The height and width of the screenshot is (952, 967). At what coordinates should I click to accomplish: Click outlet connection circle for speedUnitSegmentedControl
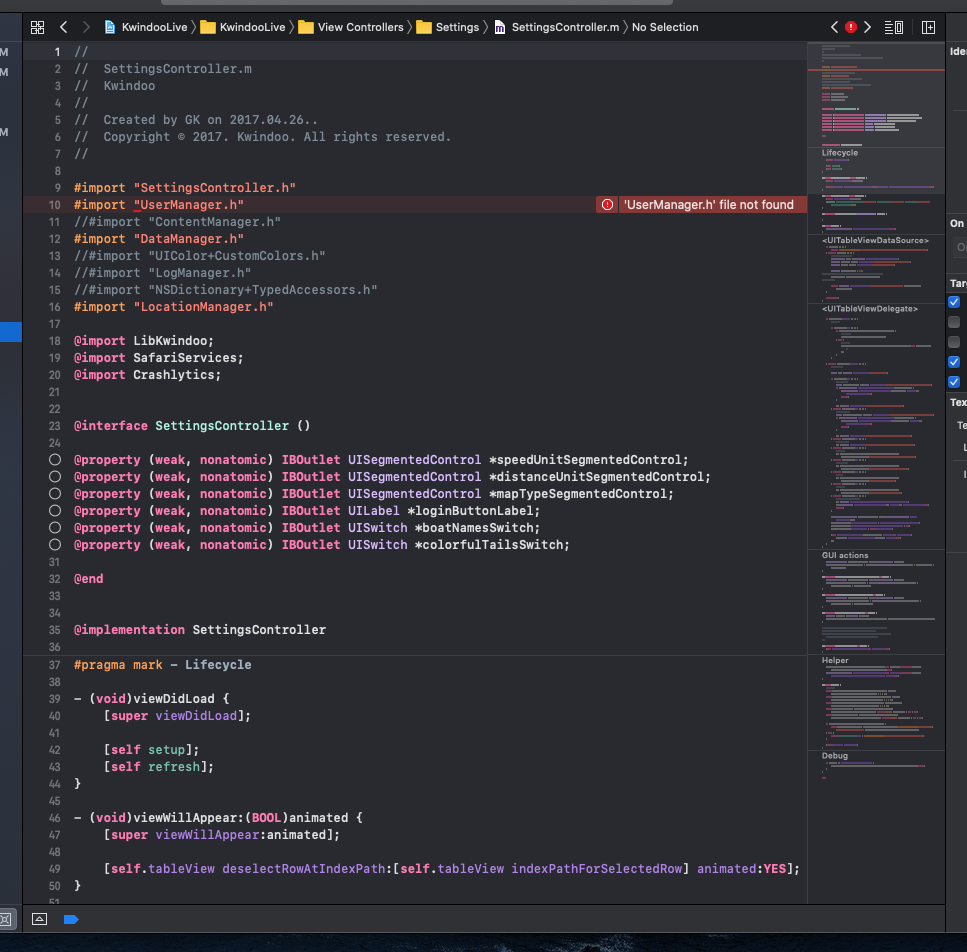click(x=55, y=460)
